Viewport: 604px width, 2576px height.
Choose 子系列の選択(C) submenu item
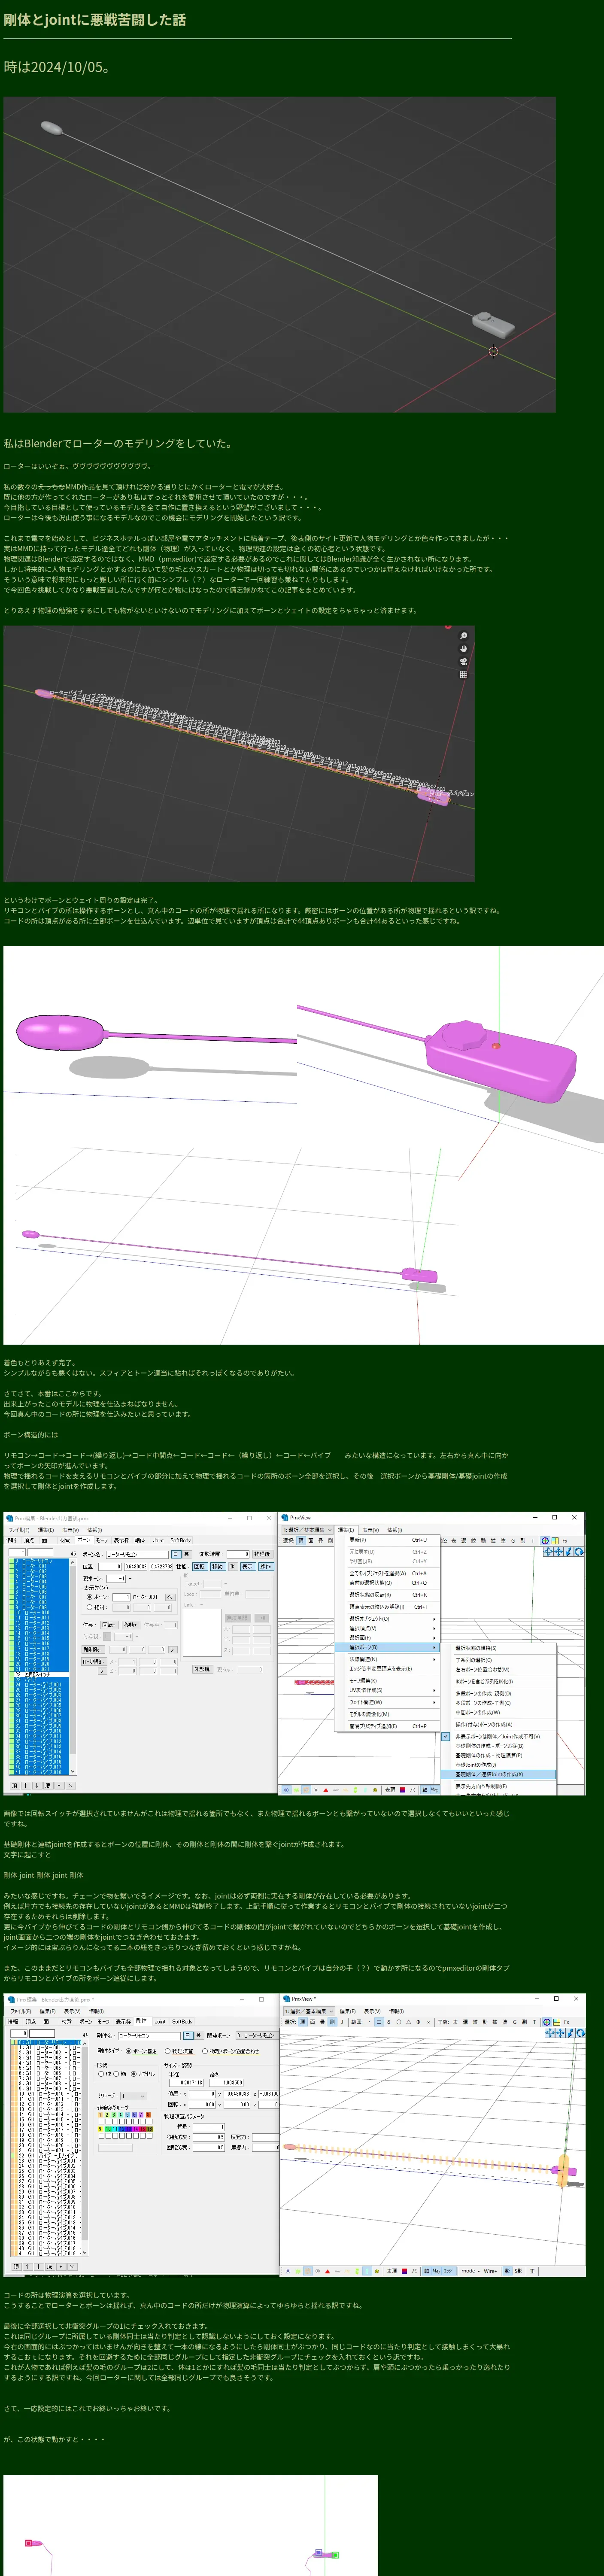tap(497, 1660)
